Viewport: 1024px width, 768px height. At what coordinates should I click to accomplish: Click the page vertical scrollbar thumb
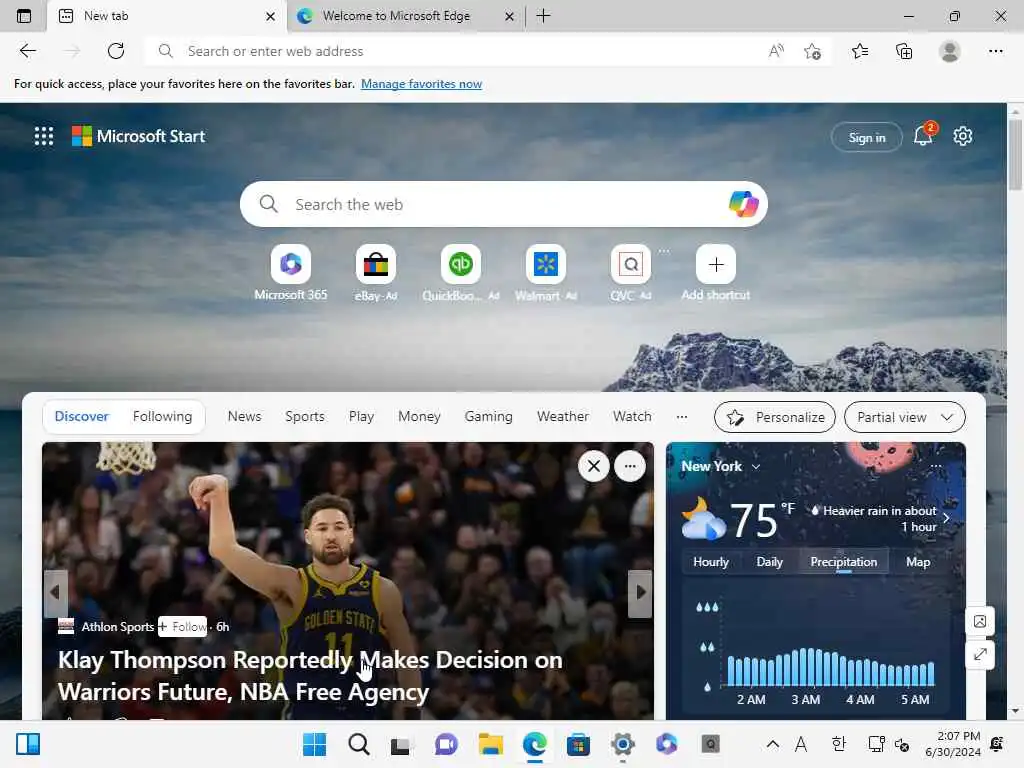click(1015, 153)
